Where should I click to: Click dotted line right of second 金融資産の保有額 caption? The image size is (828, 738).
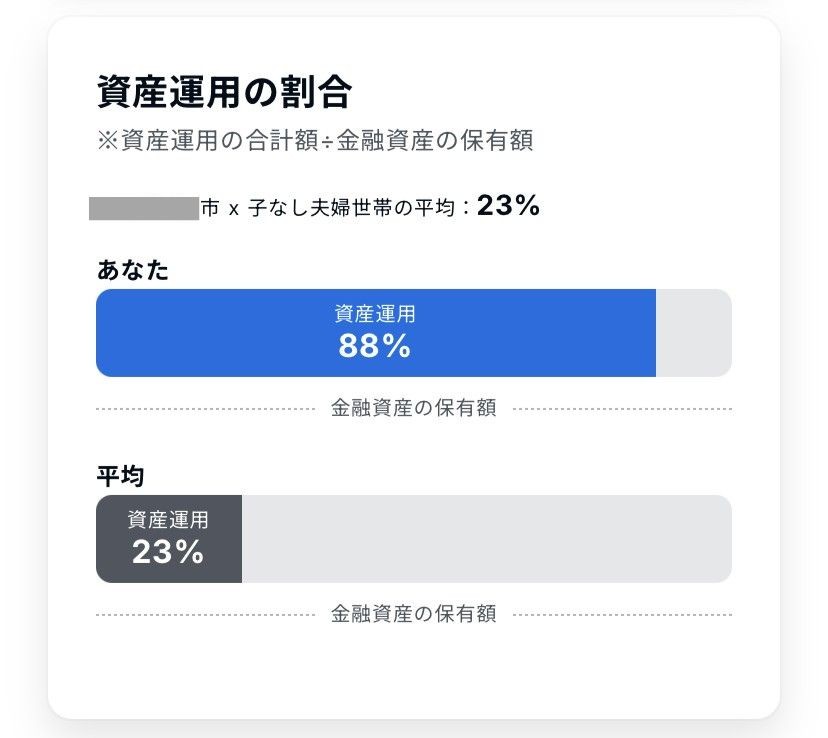point(622,615)
